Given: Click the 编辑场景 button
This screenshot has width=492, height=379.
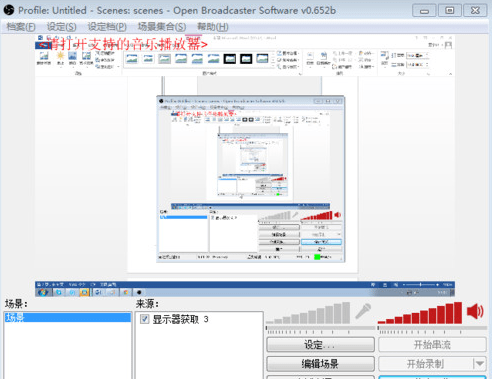Looking at the screenshot, I should 320,364.
